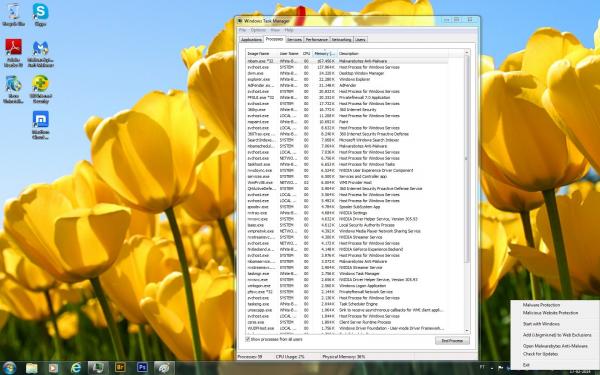Screen dimensions: 600x375
Task: Select the SearchIndexer process row
Action: click(x=347, y=140)
